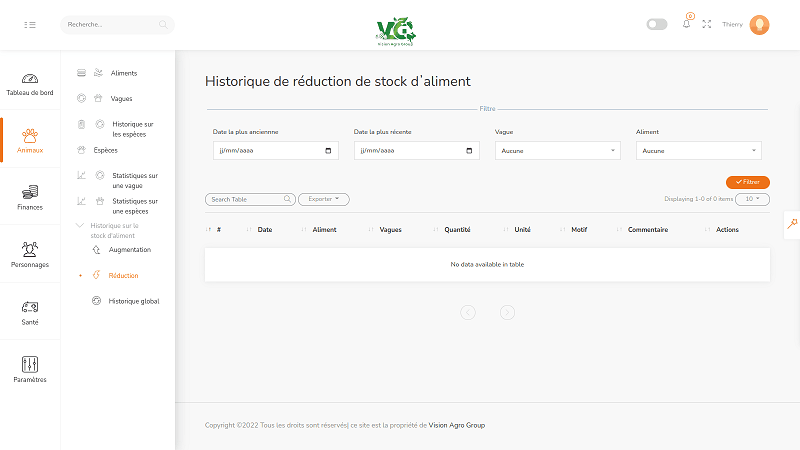Screen dimensions: 800x450
Task: Expand the Aliment filter dropdown
Action: point(699,151)
